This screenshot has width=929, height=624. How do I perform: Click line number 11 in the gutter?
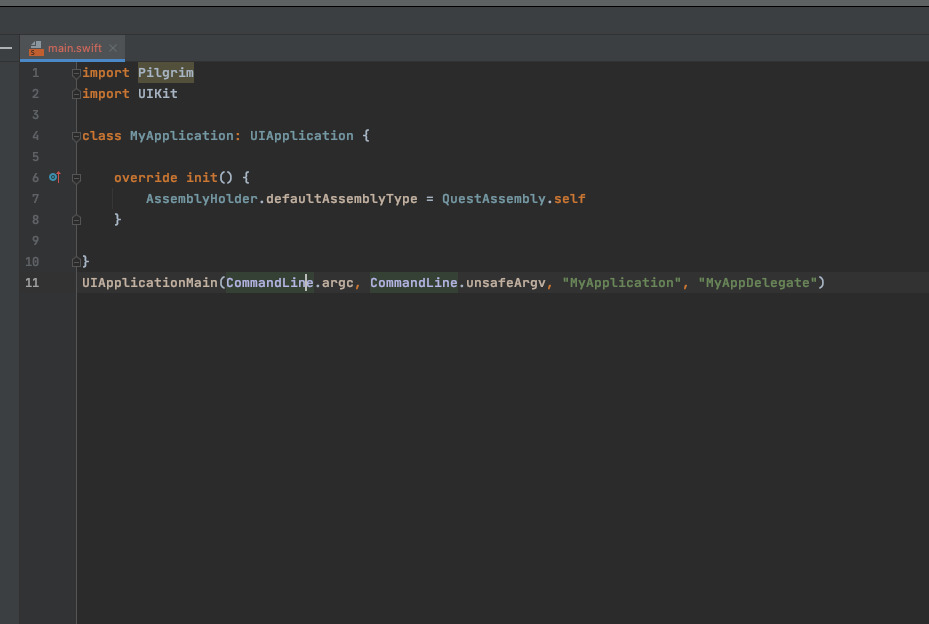coord(32,282)
